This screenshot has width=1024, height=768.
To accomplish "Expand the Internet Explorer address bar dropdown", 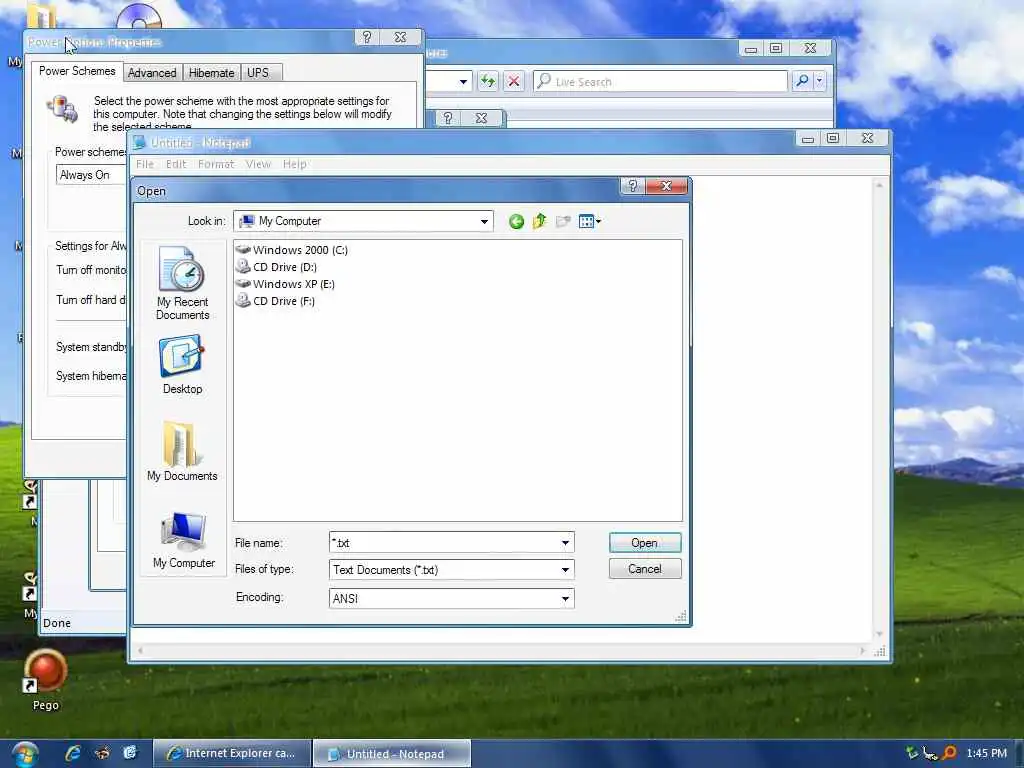I will (463, 82).
